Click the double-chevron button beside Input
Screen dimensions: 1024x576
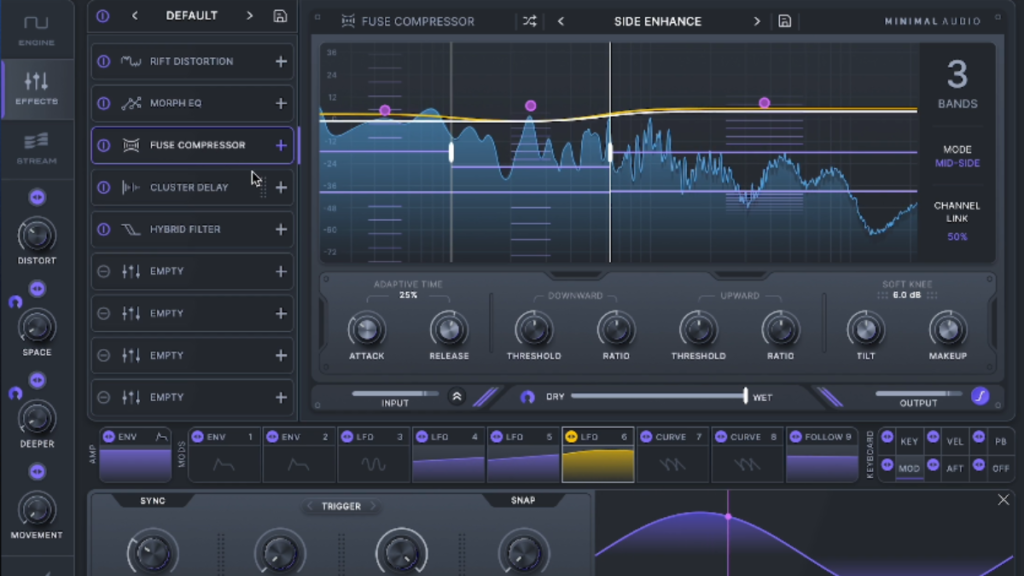point(456,396)
